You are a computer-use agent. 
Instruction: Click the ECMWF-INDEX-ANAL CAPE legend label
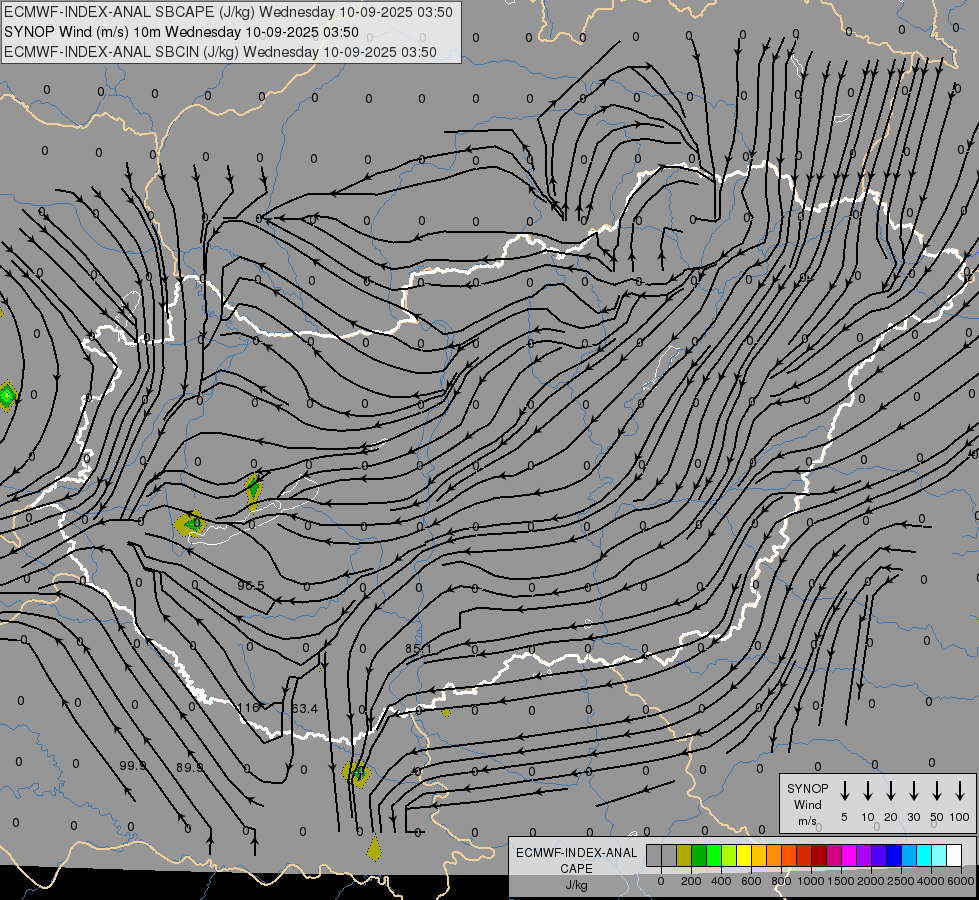tap(576, 860)
